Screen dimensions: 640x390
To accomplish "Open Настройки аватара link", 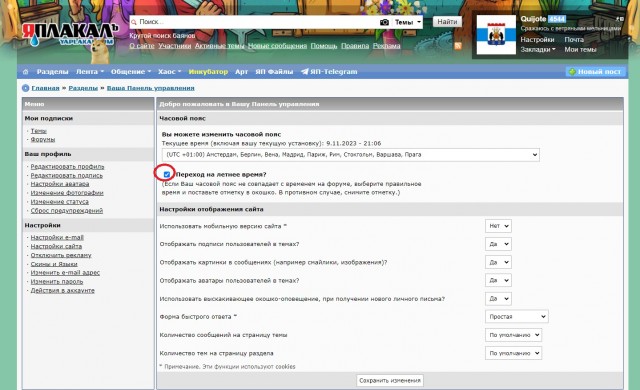I will pos(60,184).
